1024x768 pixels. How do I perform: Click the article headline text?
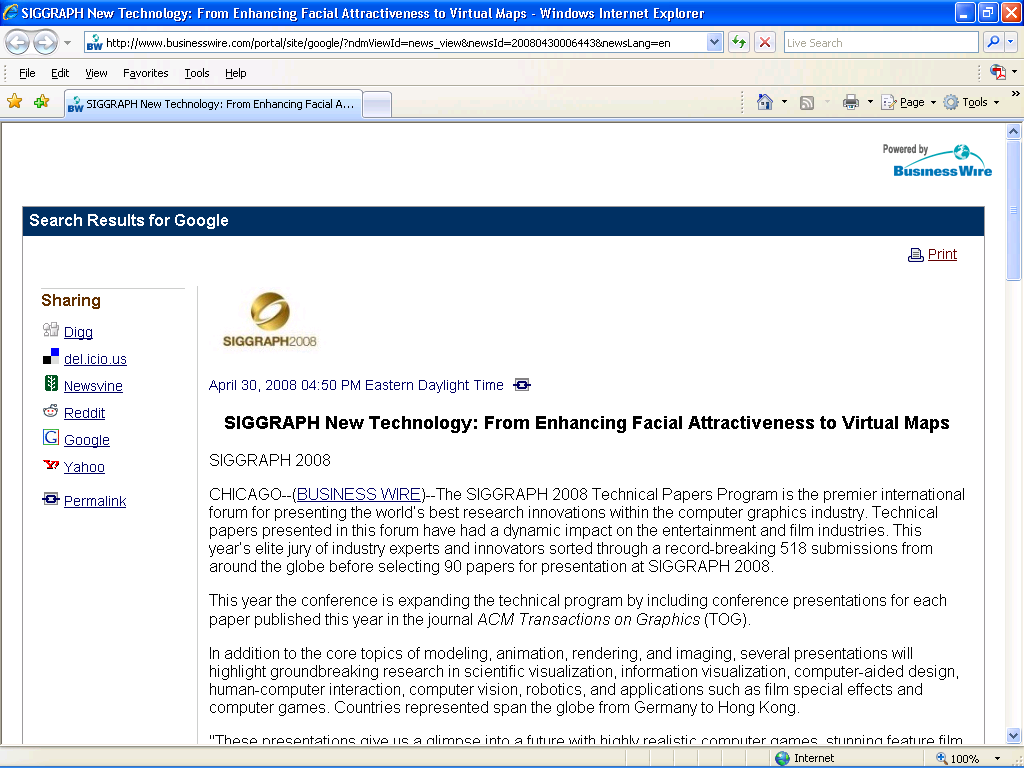(x=586, y=423)
